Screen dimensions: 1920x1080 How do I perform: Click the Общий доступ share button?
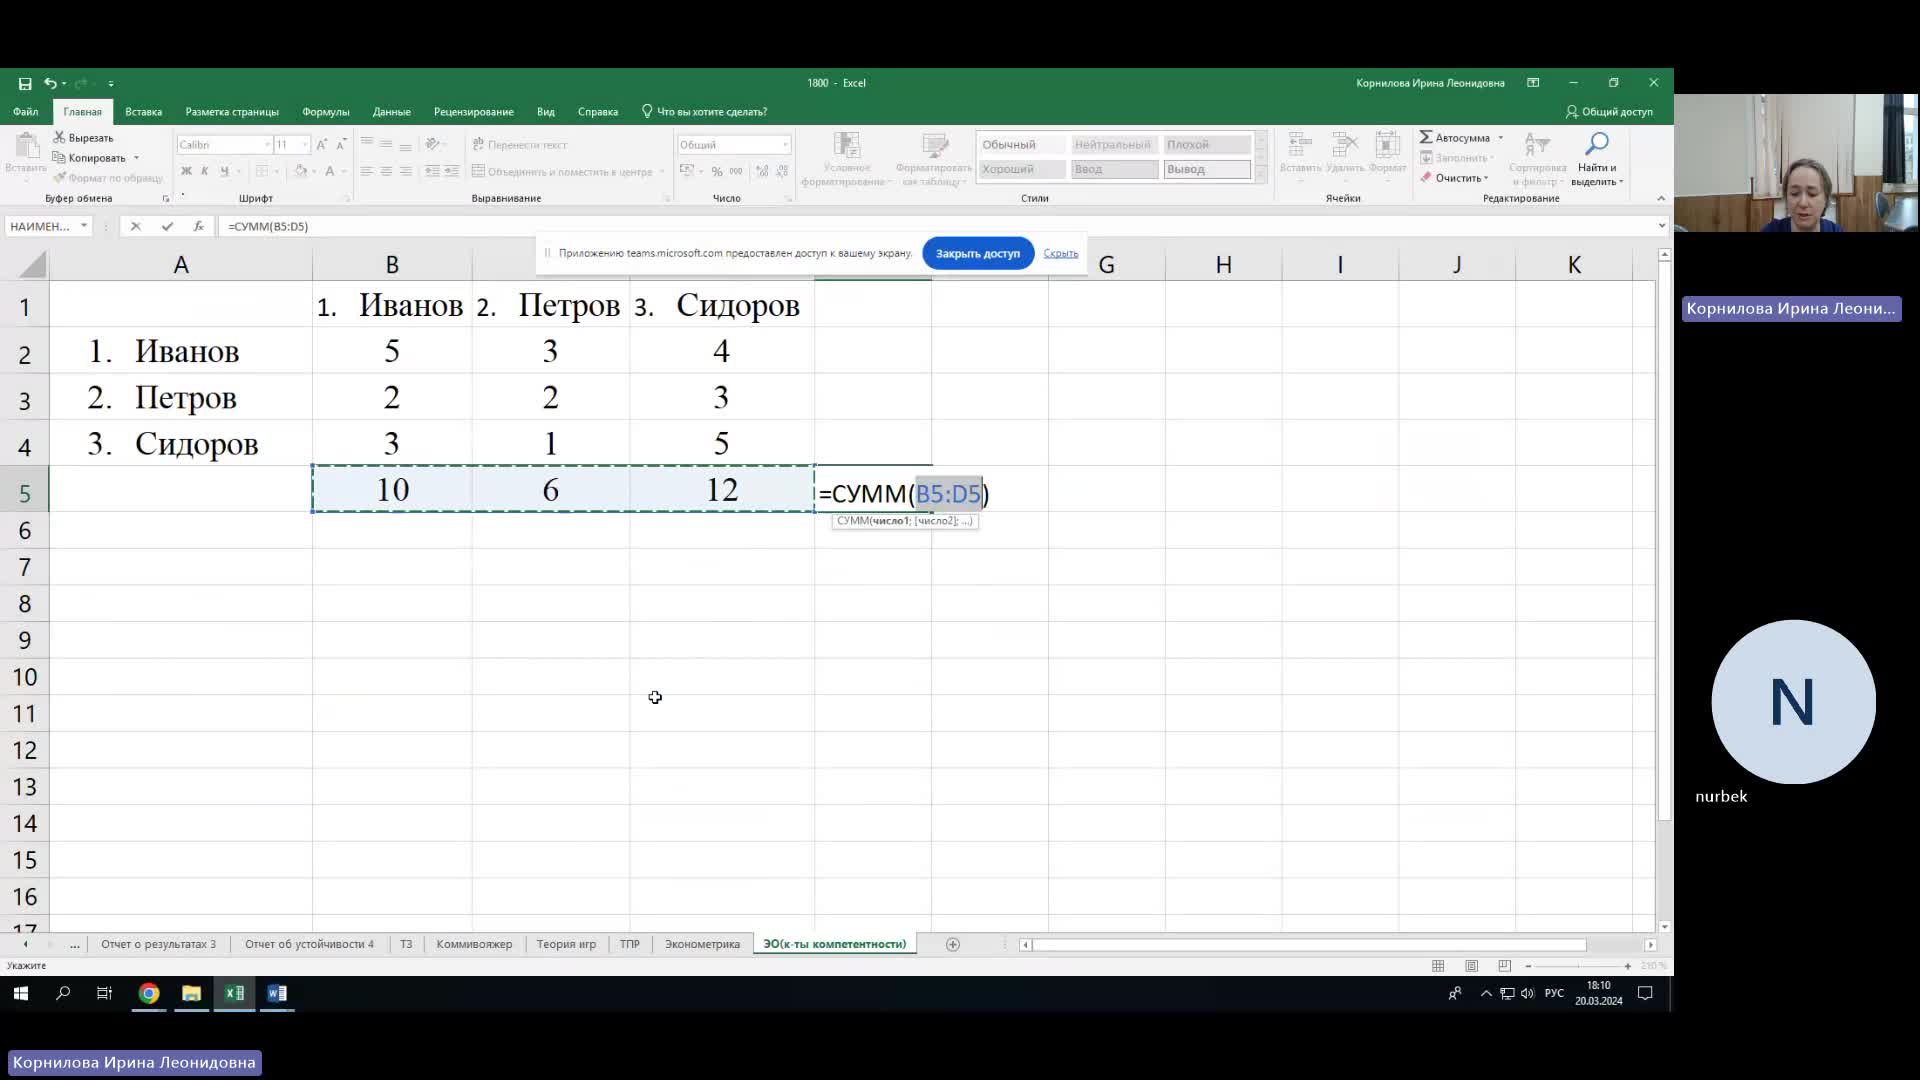(1609, 111)
